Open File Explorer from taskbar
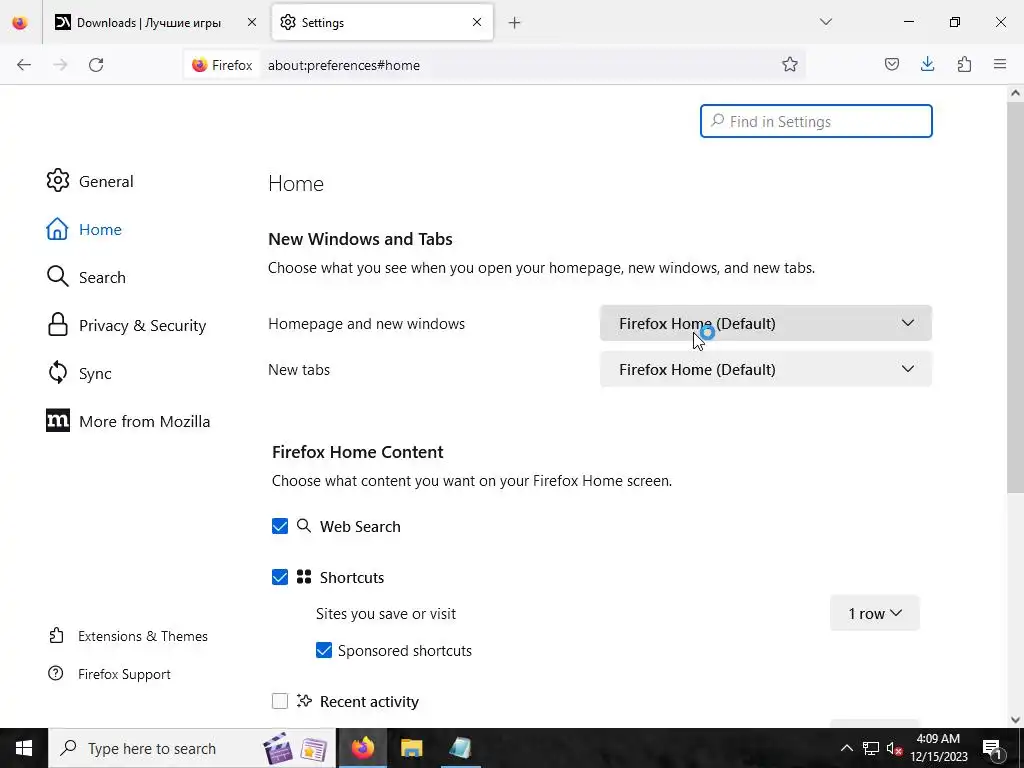This screenshot has width=1024, height=768. coord(411,748)
